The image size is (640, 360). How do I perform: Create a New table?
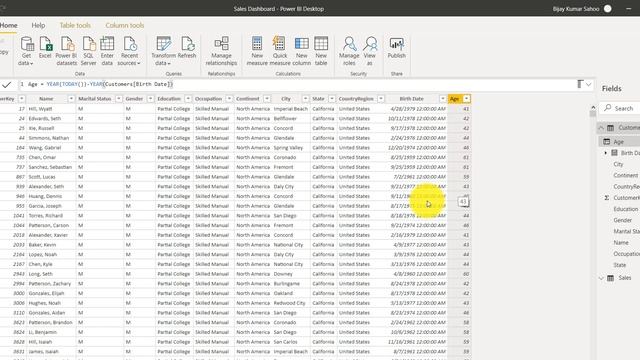click(x=321, y=51)
